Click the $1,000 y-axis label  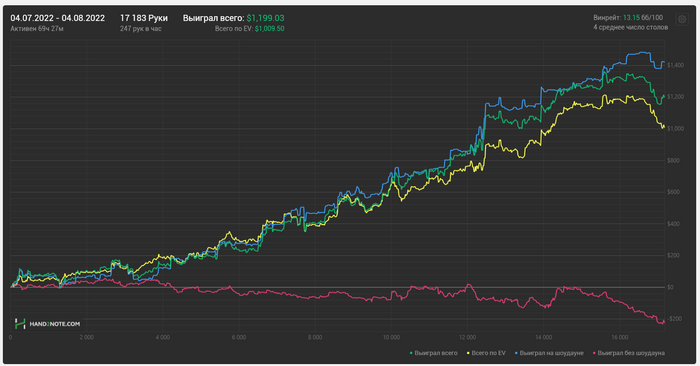(x=675, y=129)
